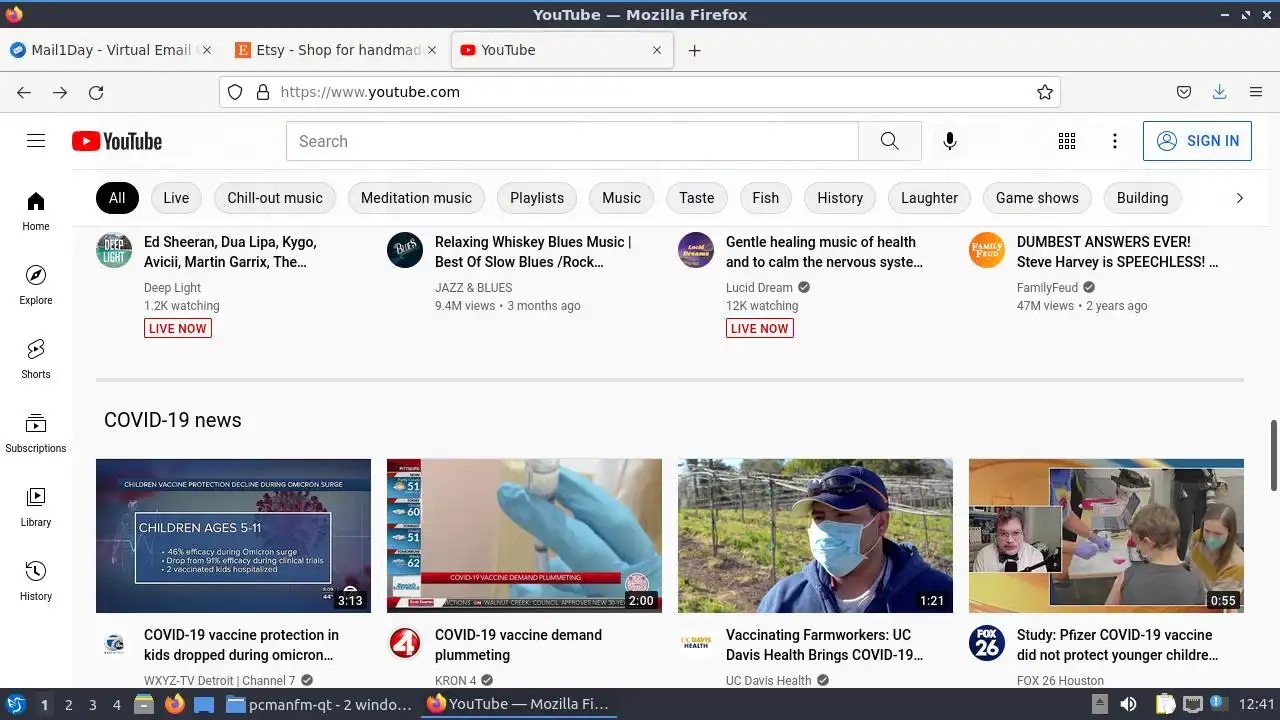The width and height of the screenshot is (1280, 720).
Task: Select the Meditation music chip
Action: coord(416,198)
